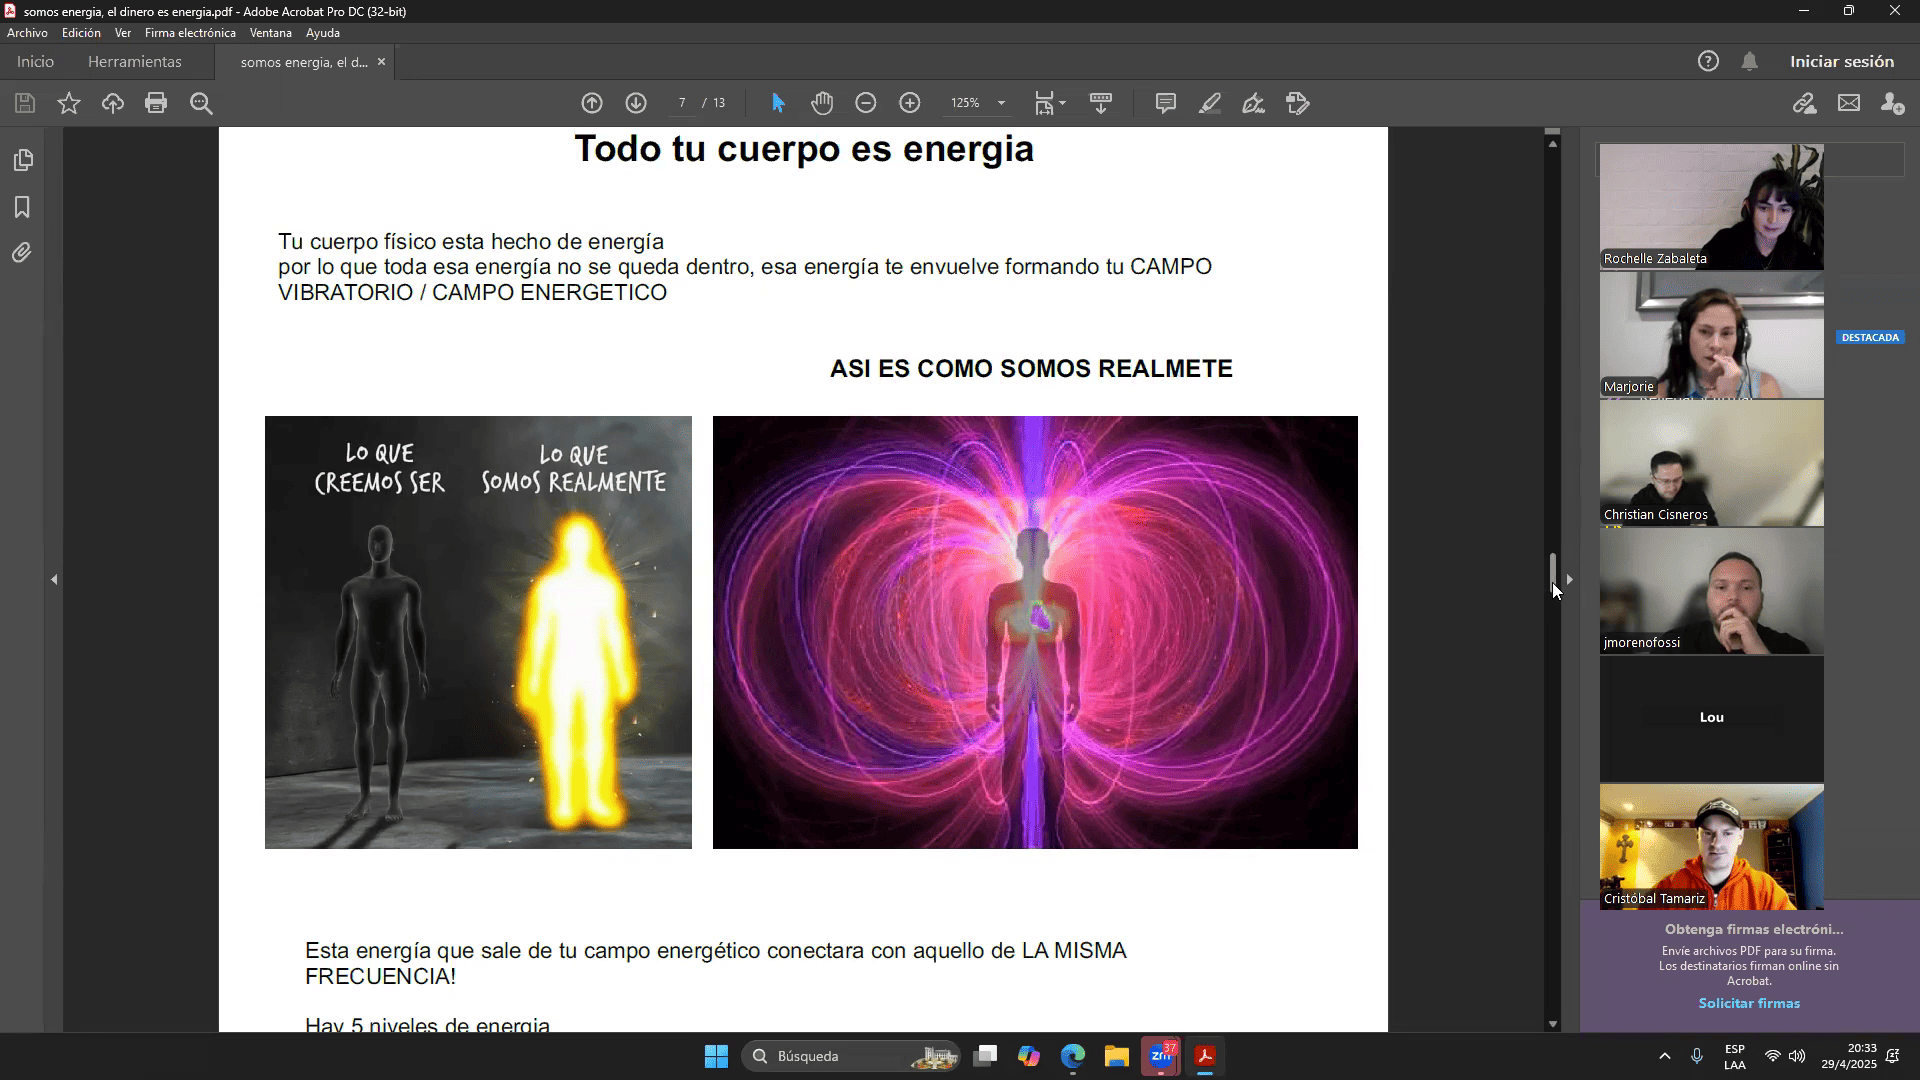
Task: Add a comment note
Action: [1165, 103]
